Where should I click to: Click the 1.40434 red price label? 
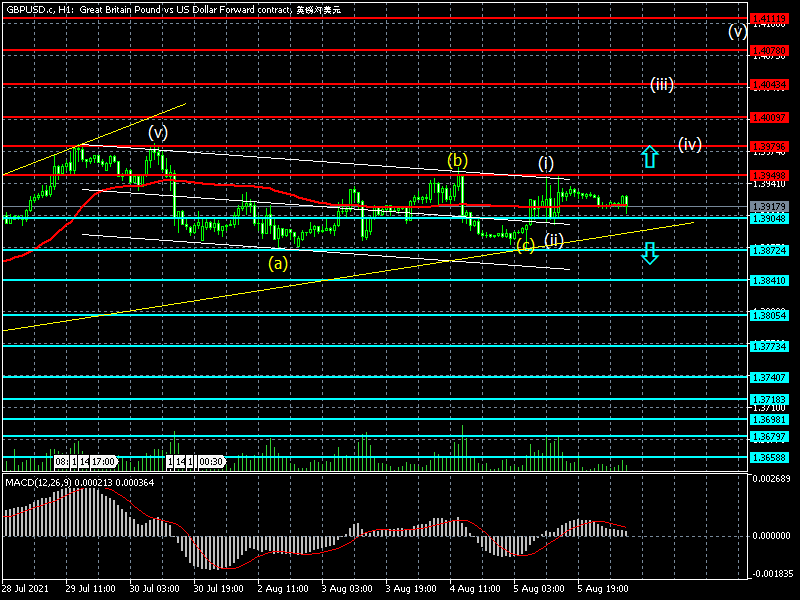pos(769,85)
